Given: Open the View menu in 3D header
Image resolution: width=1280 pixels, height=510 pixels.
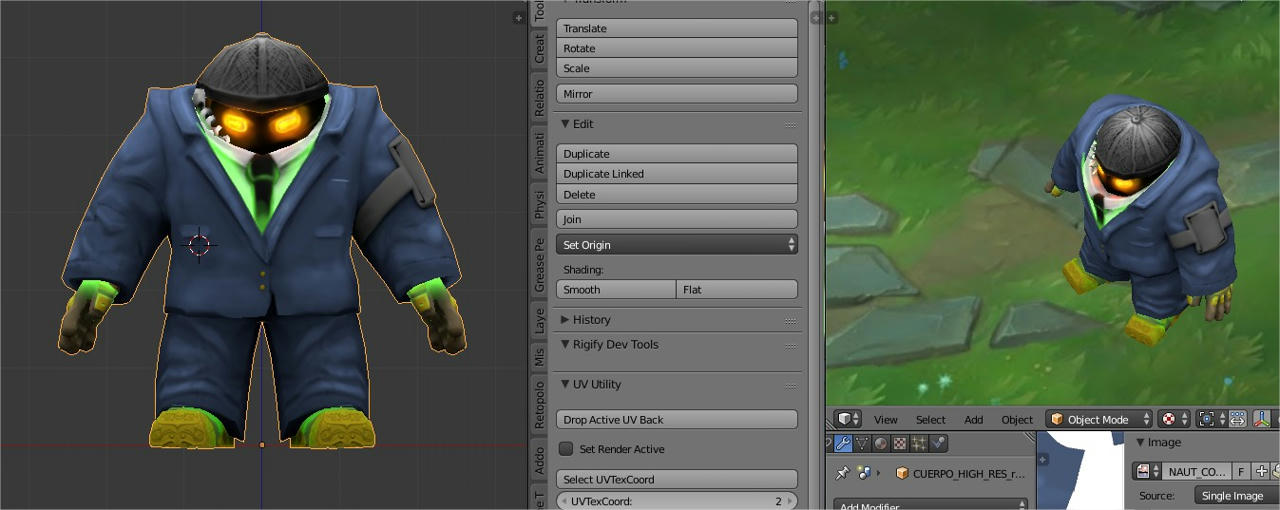Looking at the screenshot, I should (886, 420).
